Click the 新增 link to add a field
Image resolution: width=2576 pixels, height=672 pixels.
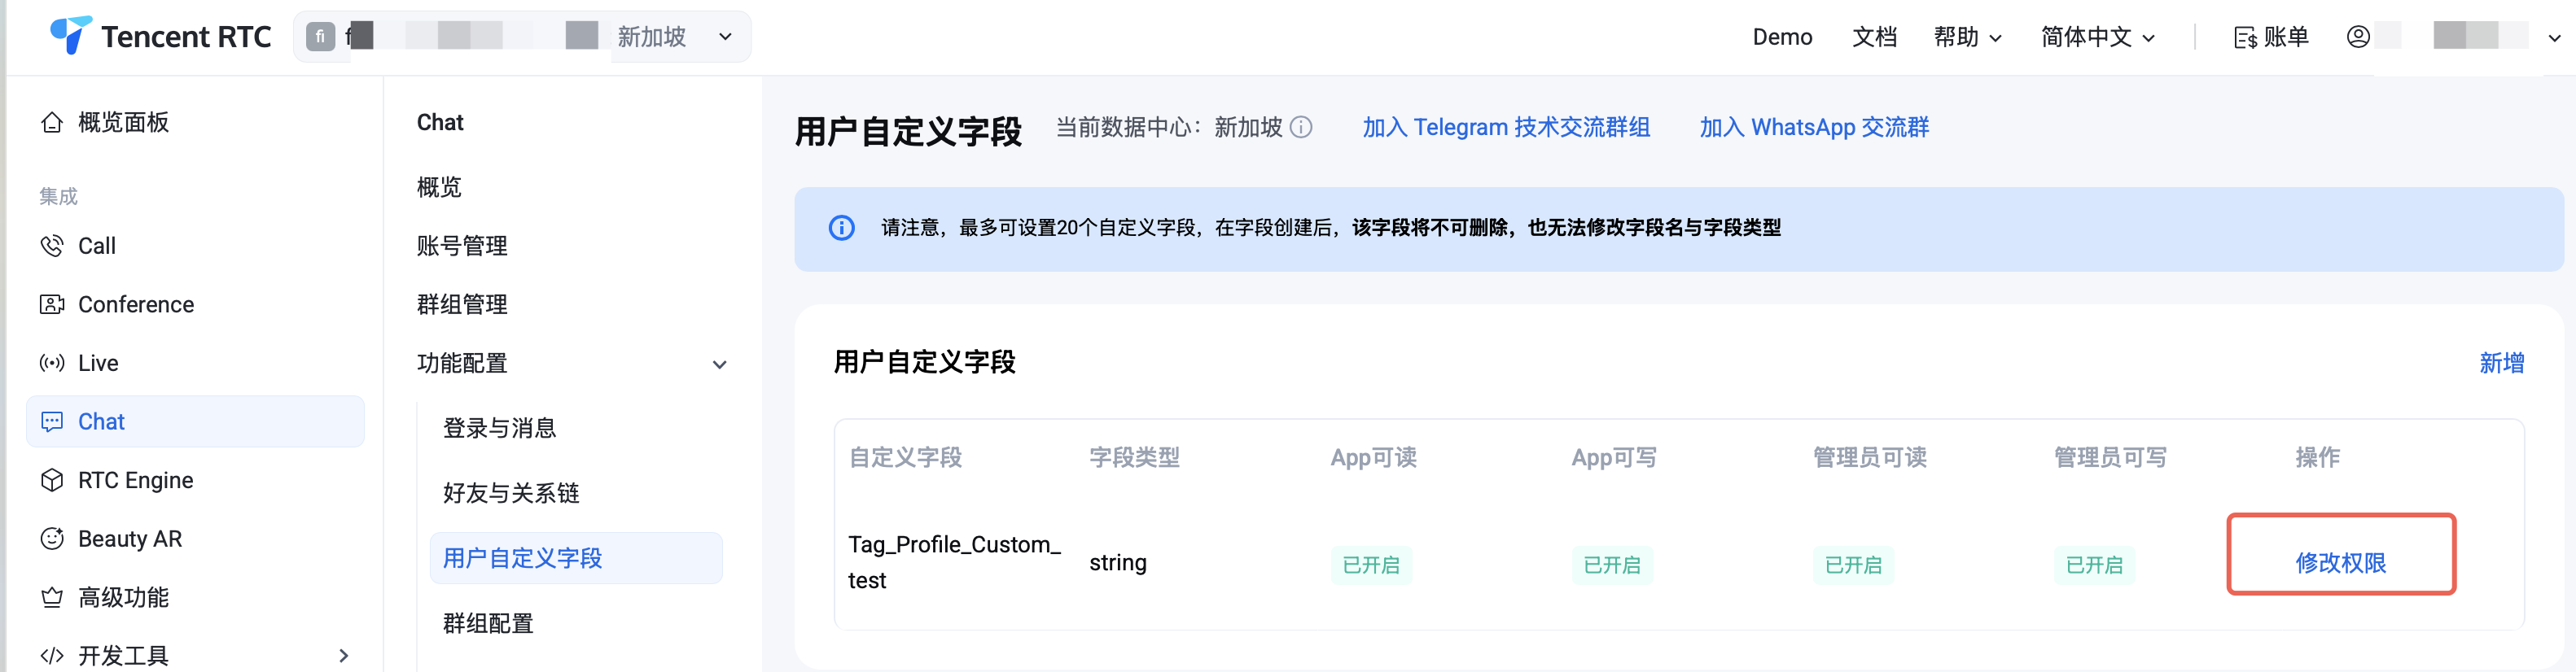tap(2501, 363)
